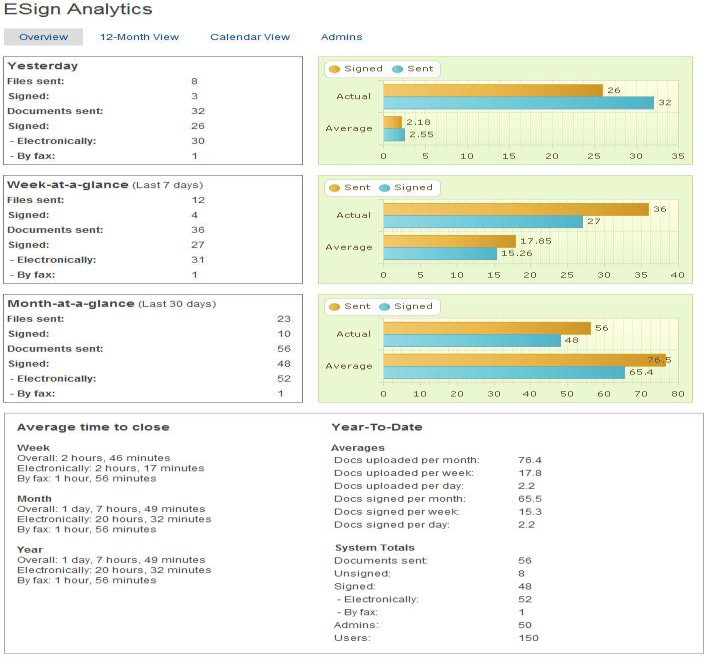Click Week-at-a-glance Files sent value 12
Viewport: 707px width, 660px height.
[x=198, y=200]
